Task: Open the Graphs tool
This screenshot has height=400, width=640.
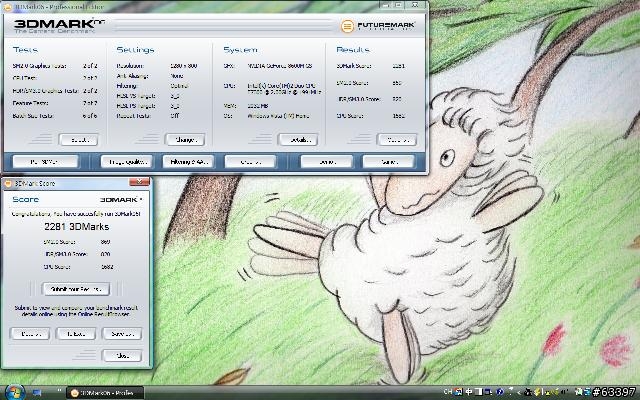Action: coord(250,162)
